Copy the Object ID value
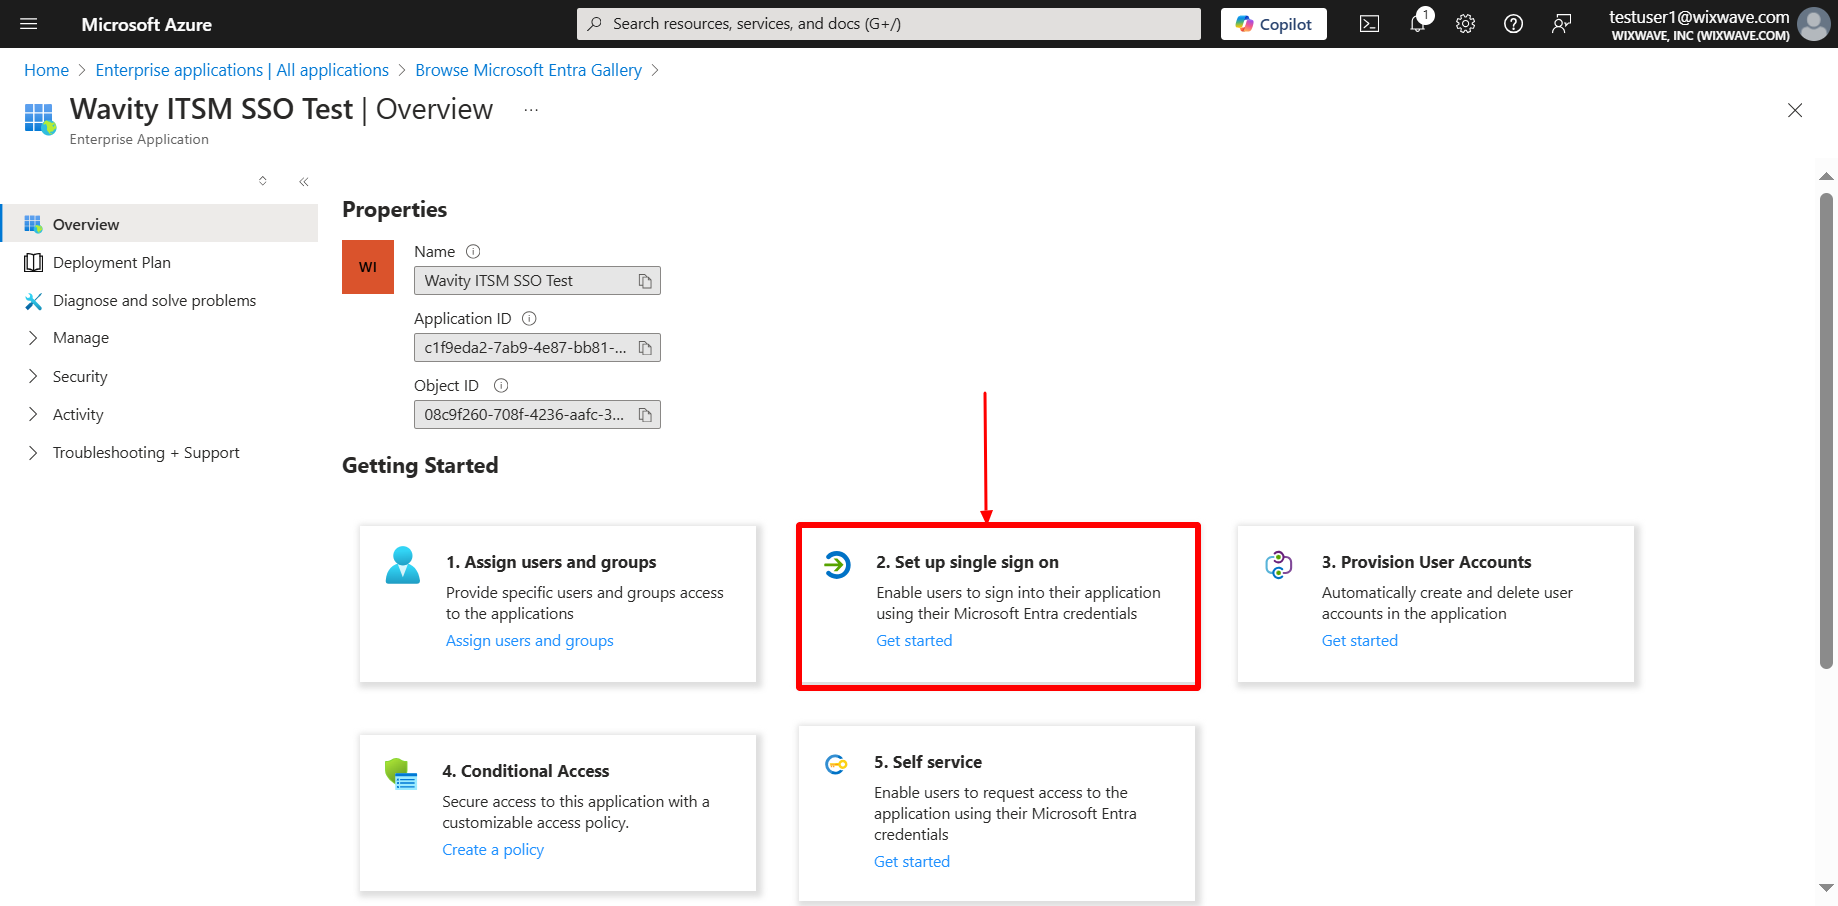The width and height of the screenshot is (1838, 906). click(645, 415)
